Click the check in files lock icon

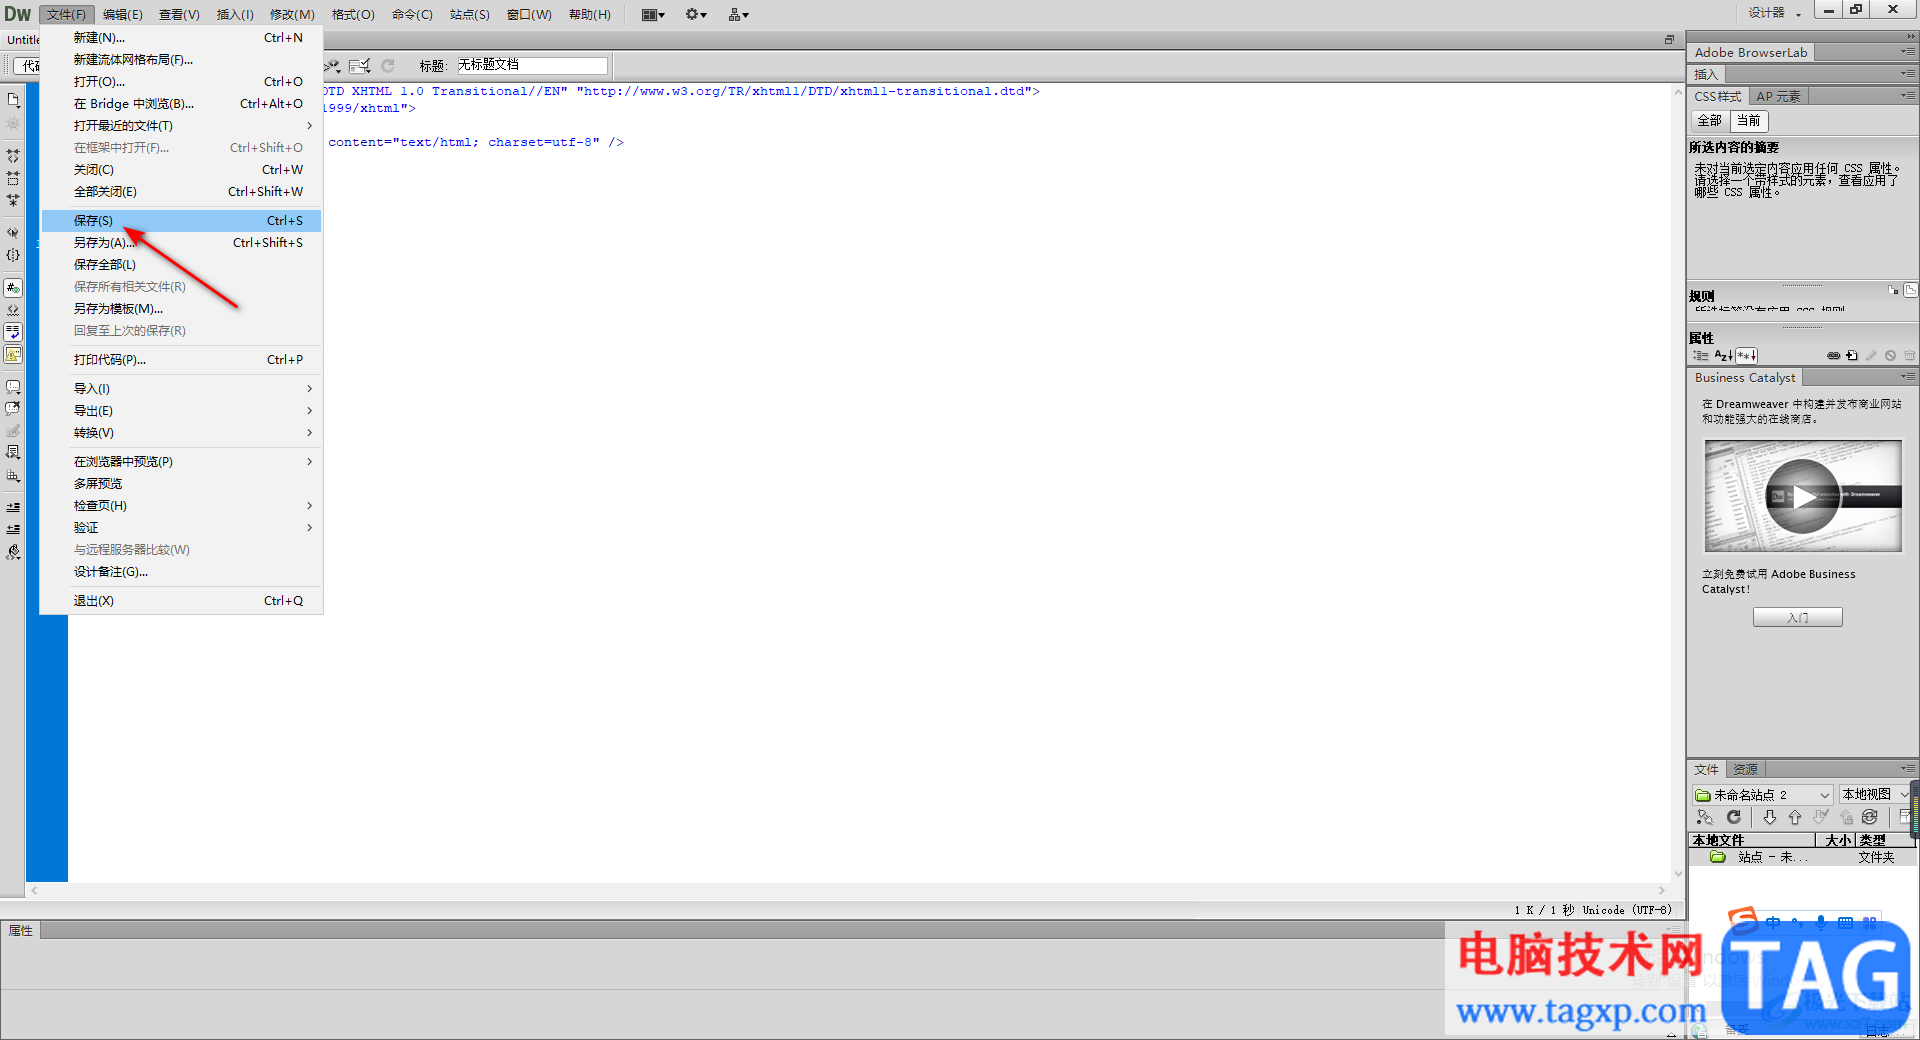pyautogui.click(x=1846, y=818)
